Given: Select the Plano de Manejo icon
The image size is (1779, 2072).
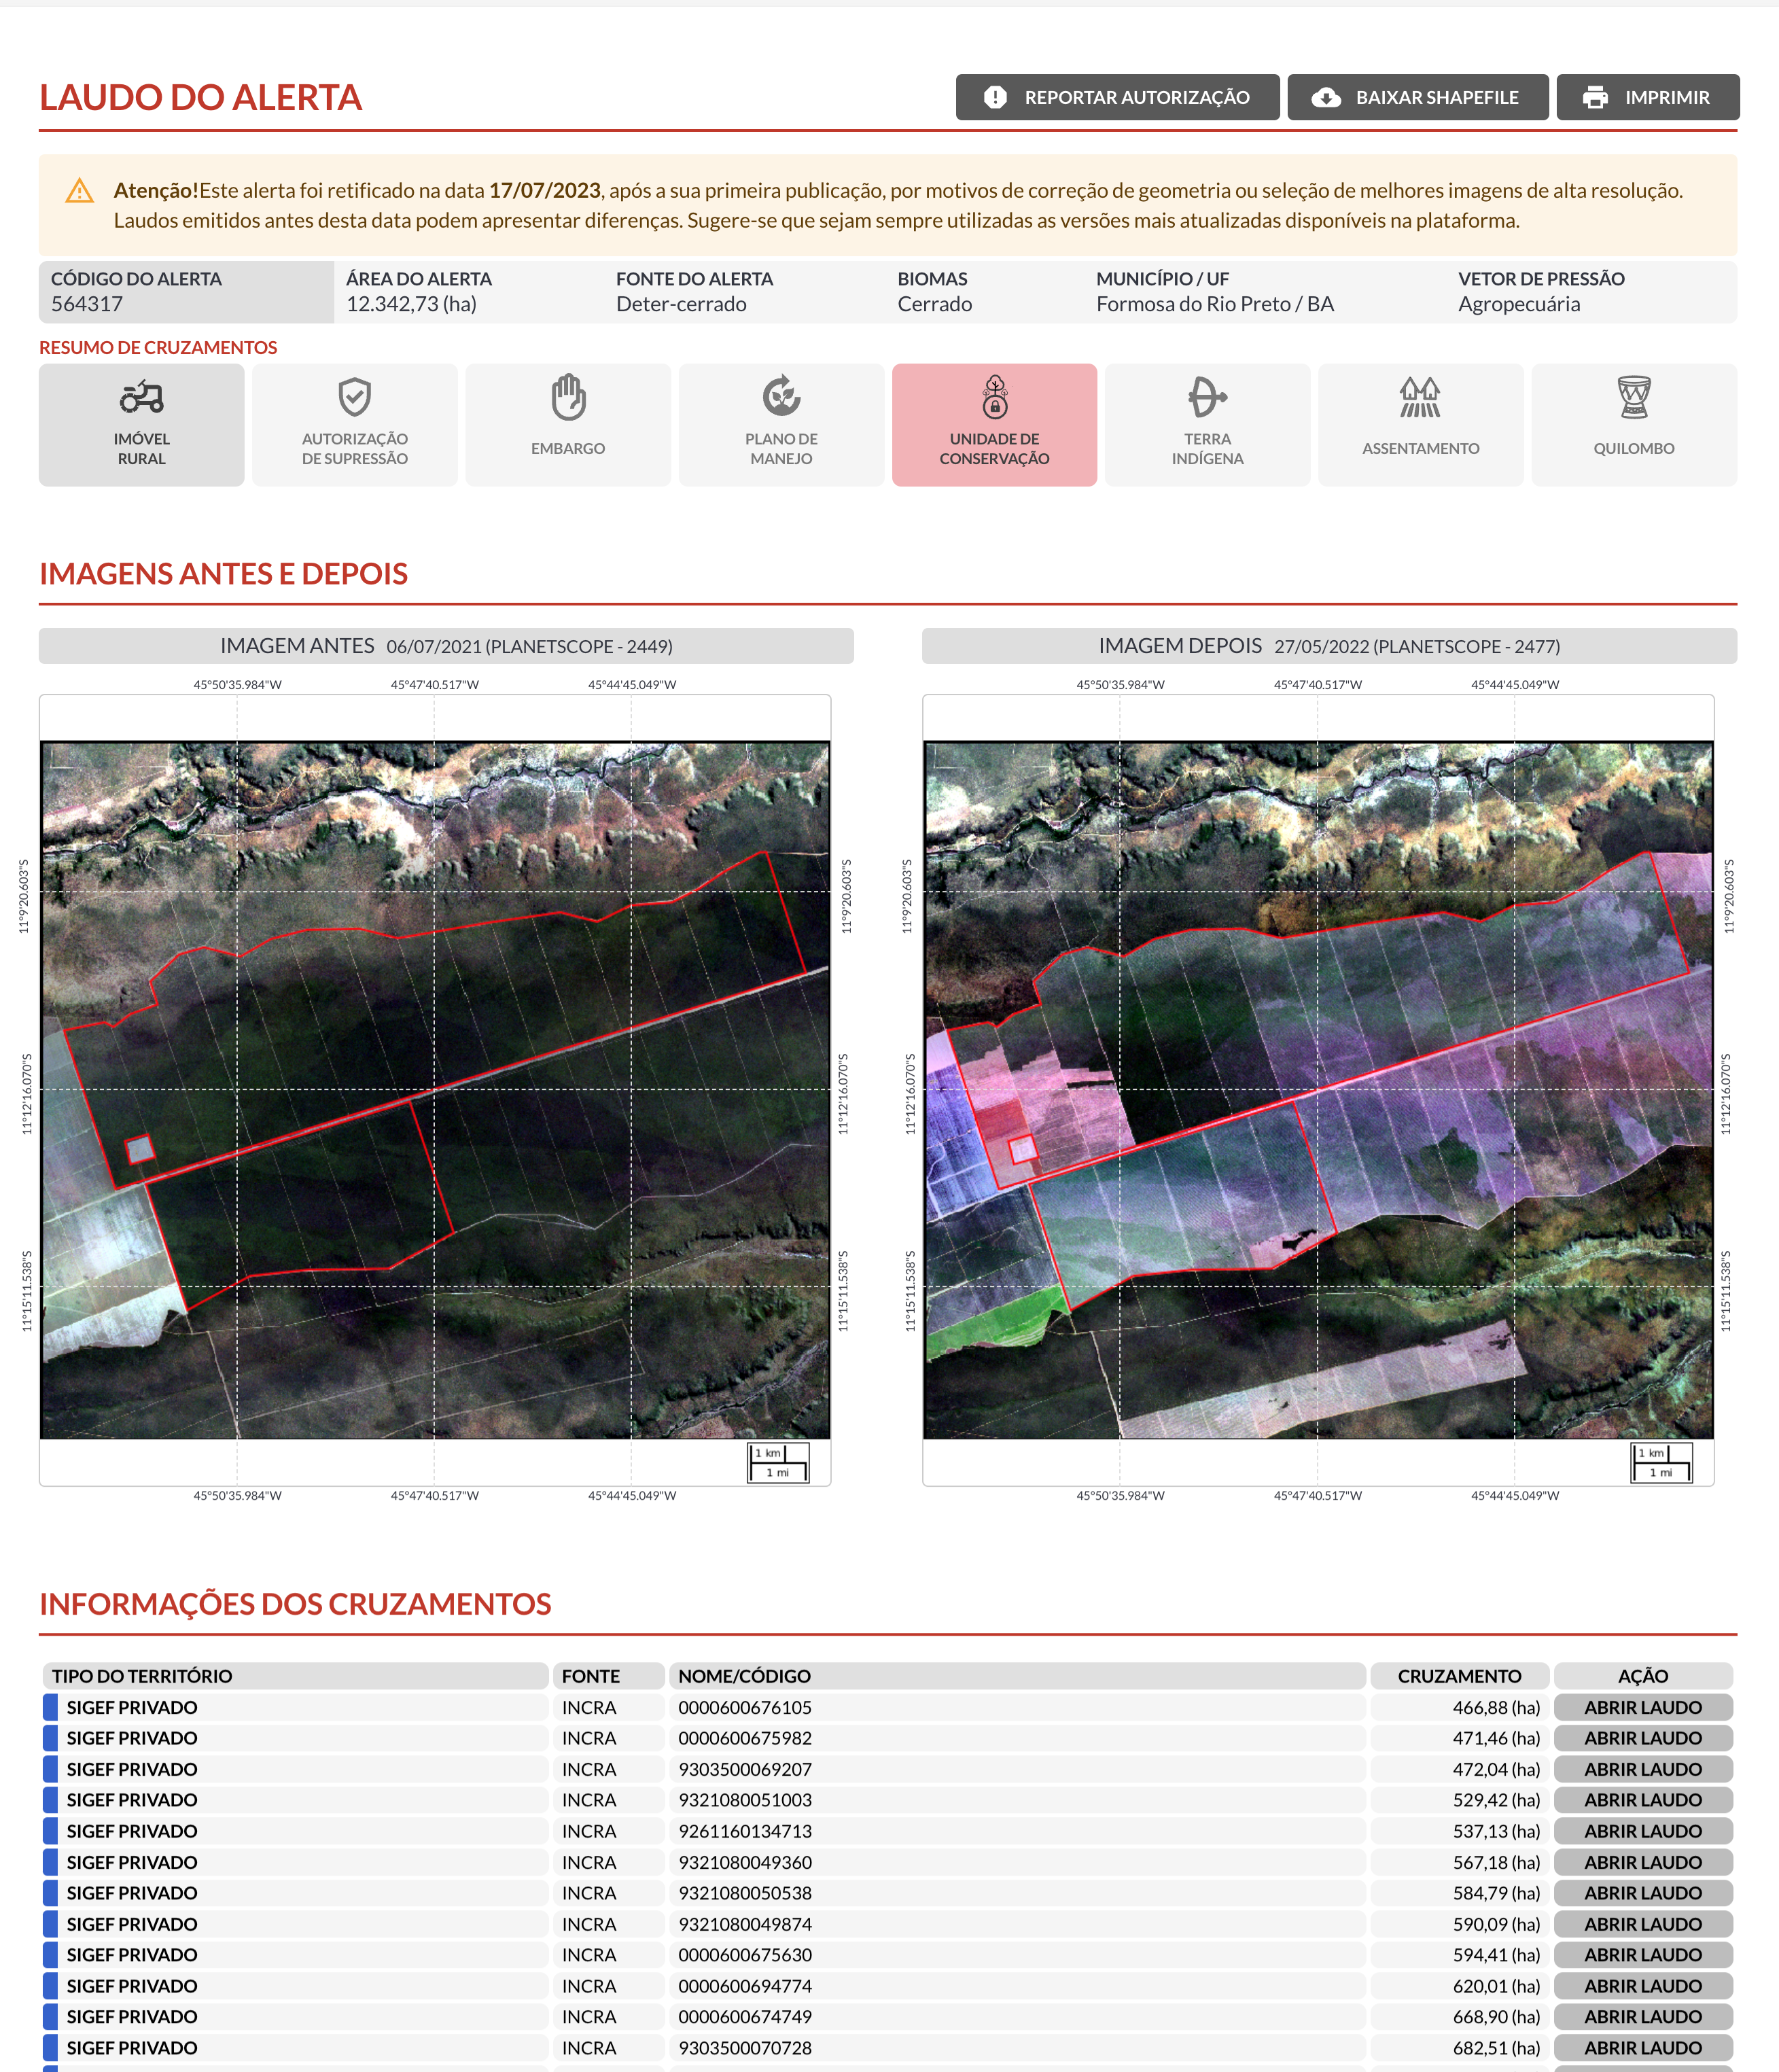Looking at the screenshot, I should pos(781,396).
